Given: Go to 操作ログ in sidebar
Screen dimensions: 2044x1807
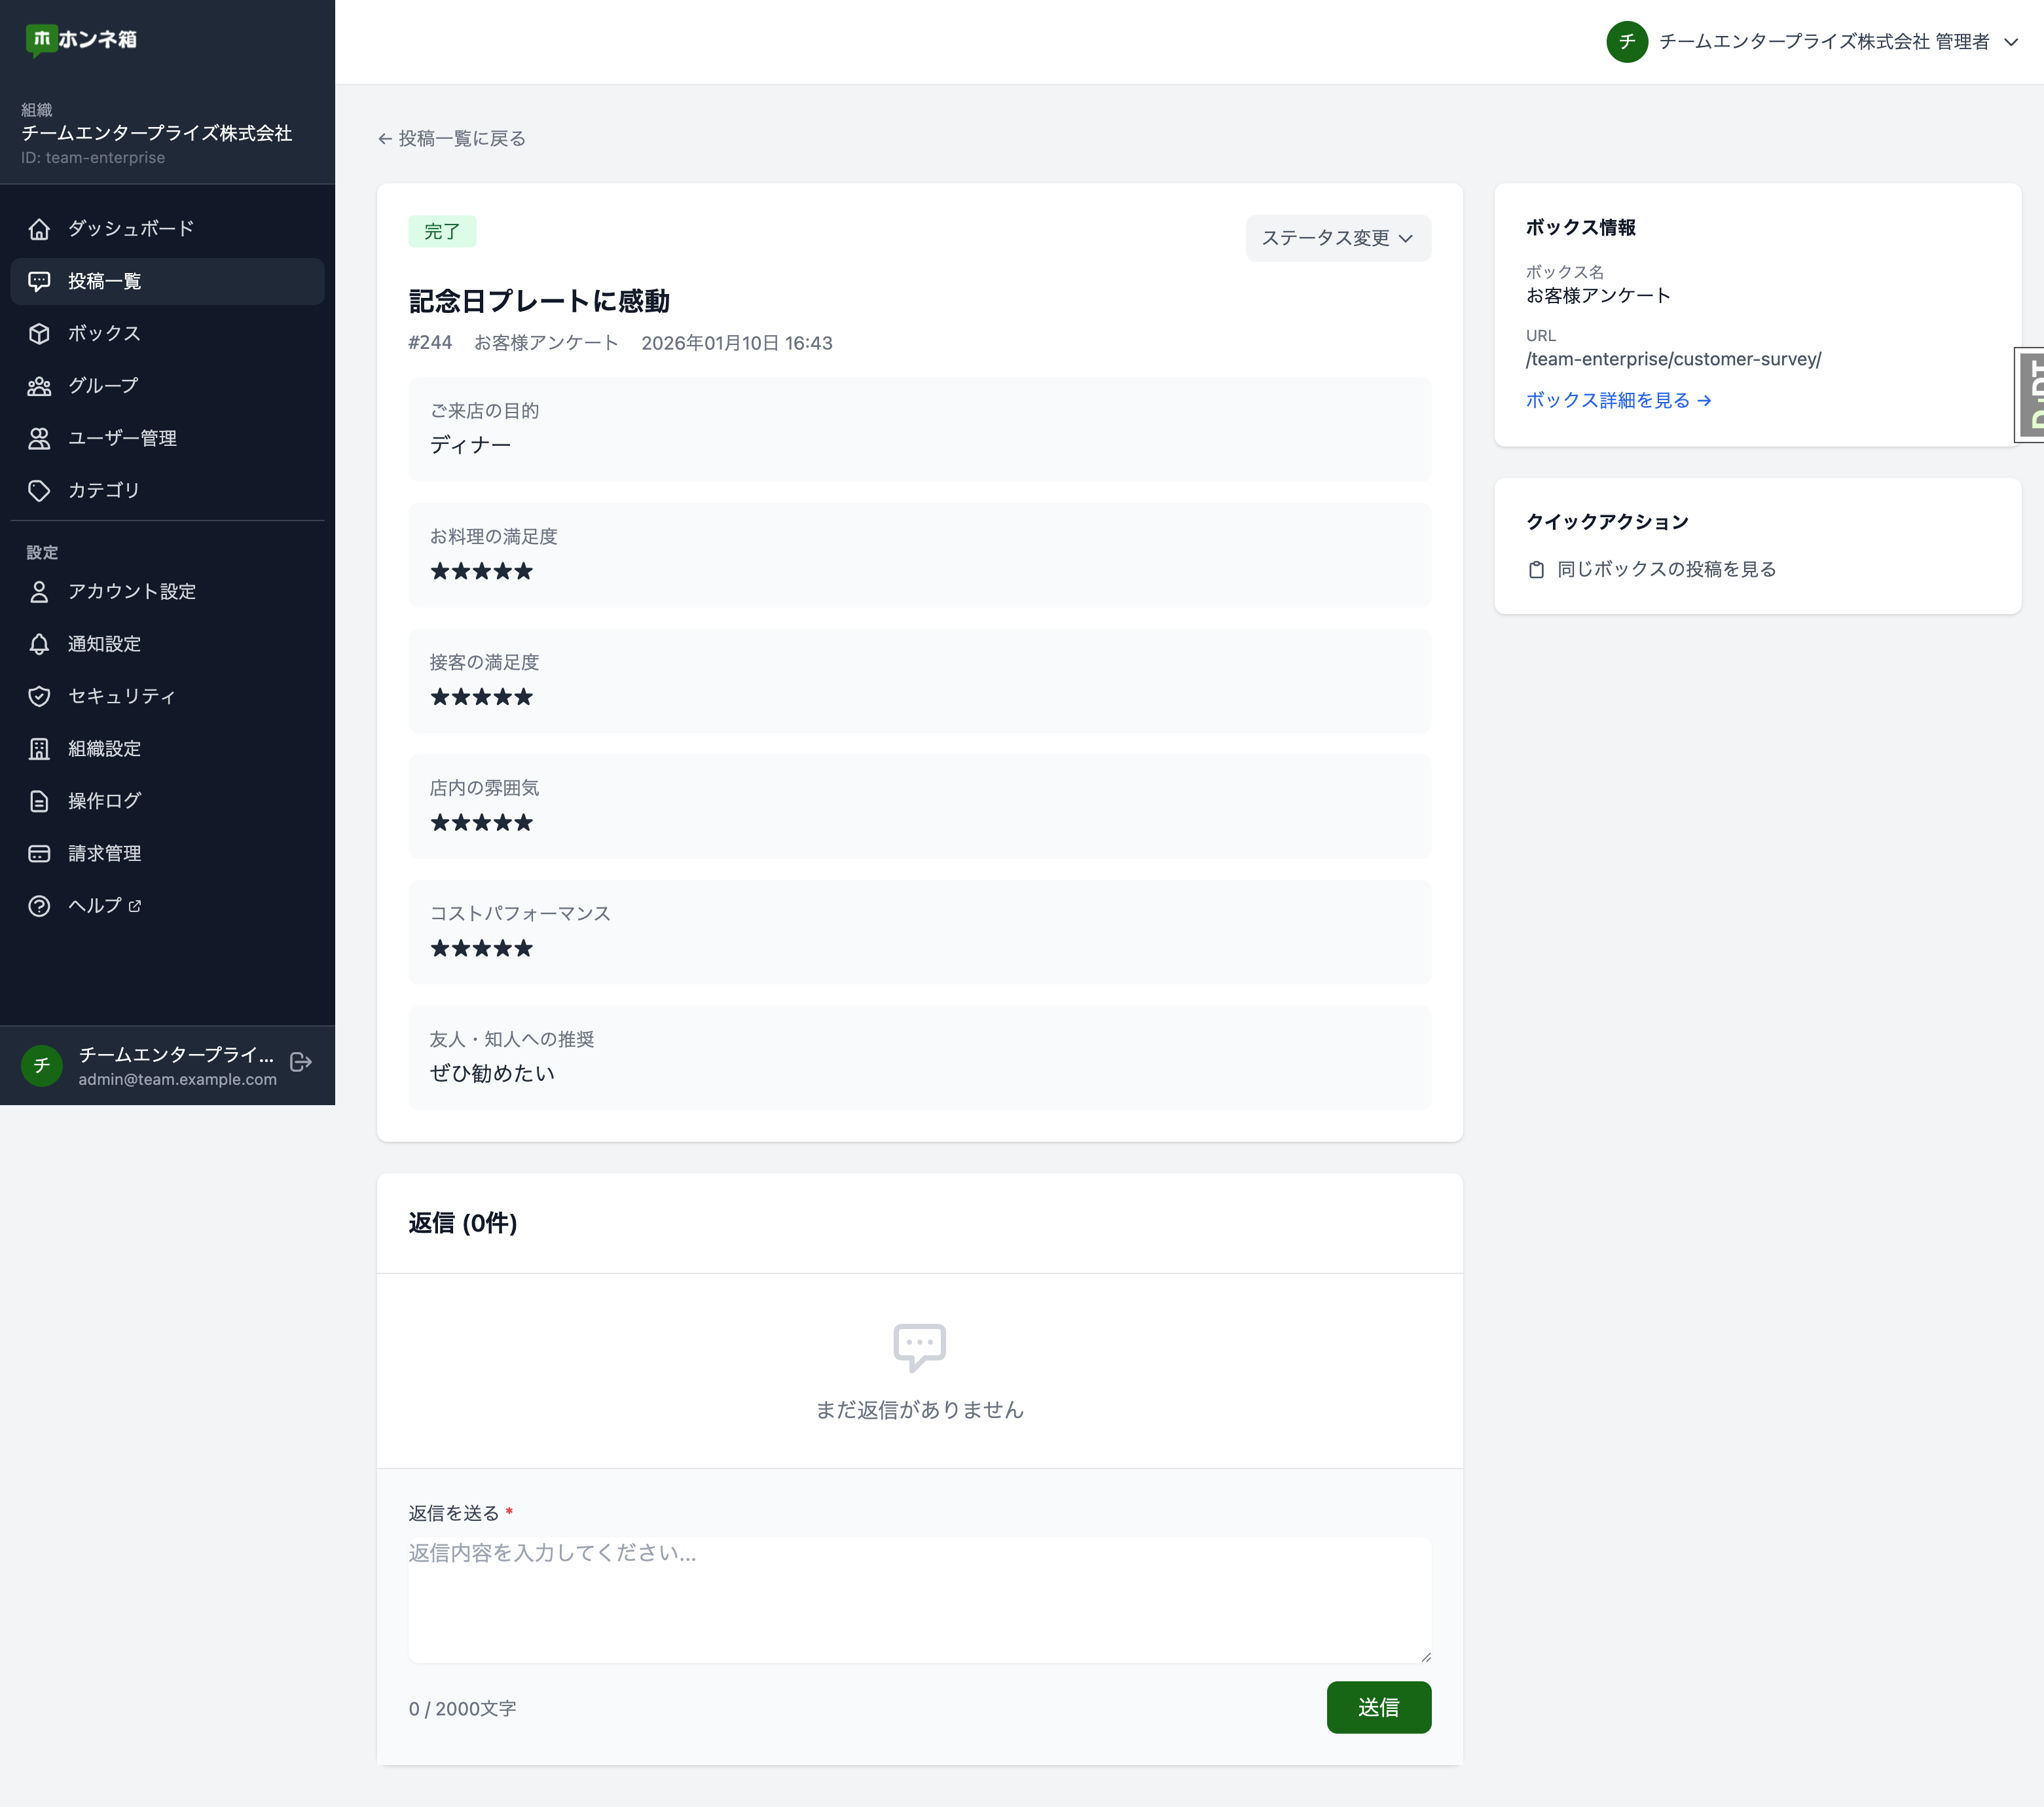Looking at the screenshot, I should [104, 801].
